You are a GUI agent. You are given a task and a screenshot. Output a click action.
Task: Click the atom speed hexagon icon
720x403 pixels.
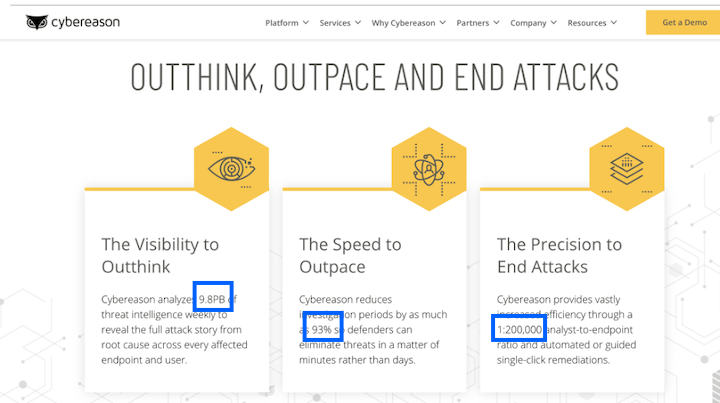pyautogui.click(x=429, y=169)
